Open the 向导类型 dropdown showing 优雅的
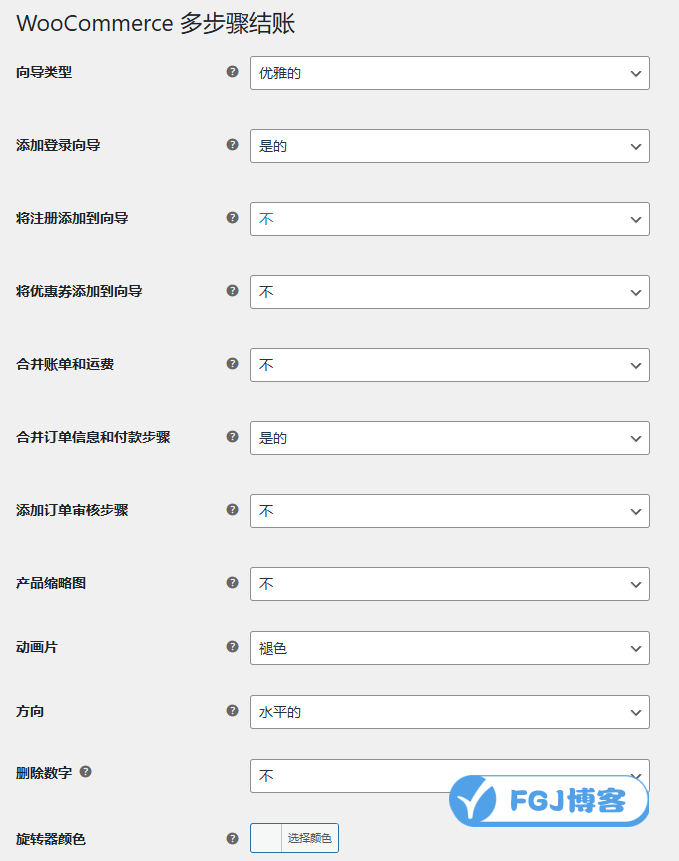 (450, 73)
